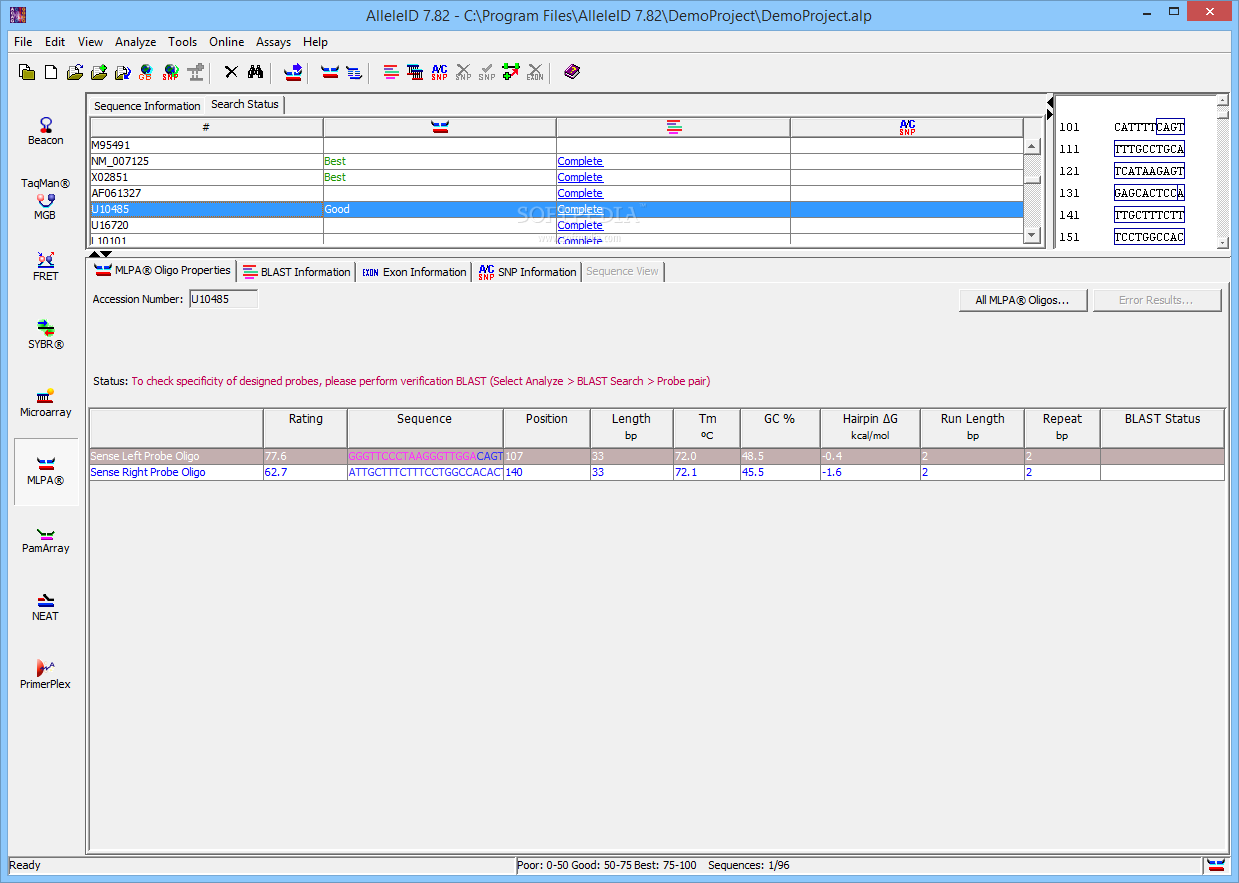
Task: Open the Assays menu
Action: tap(274, 42)
